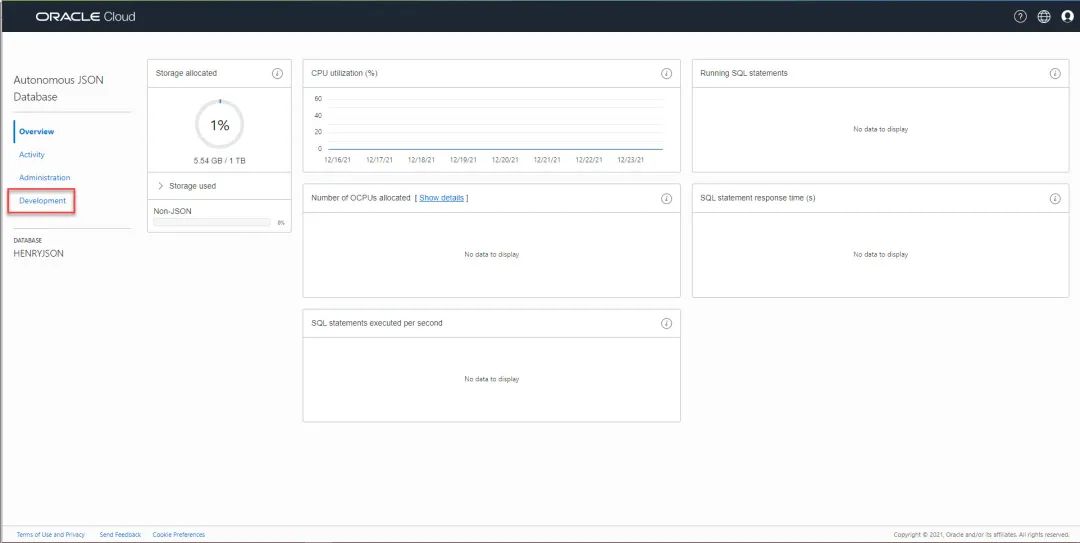1080x543 pixels.
Task: Click the Show details link
Action: 442,198
